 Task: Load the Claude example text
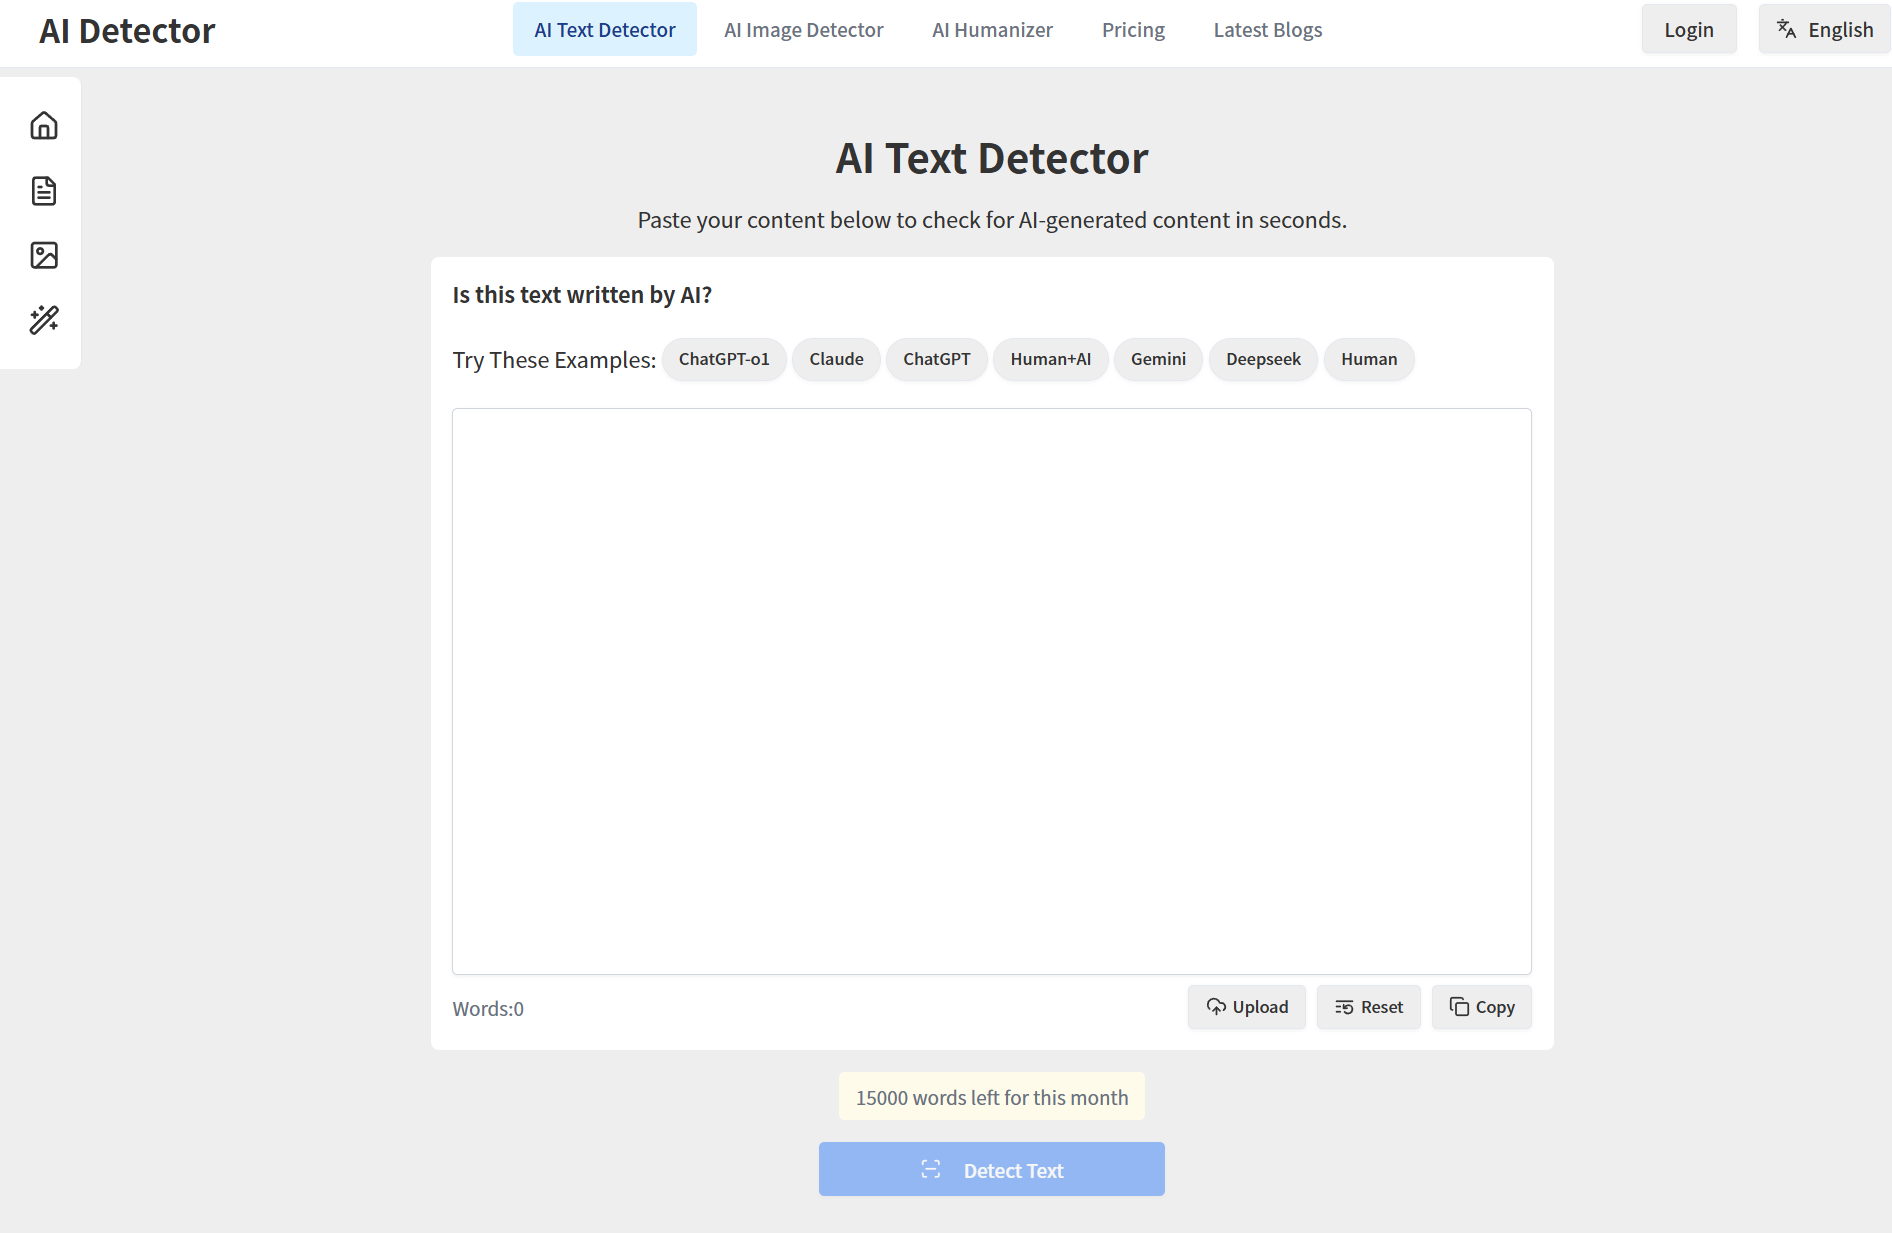(x=836, y=359)
